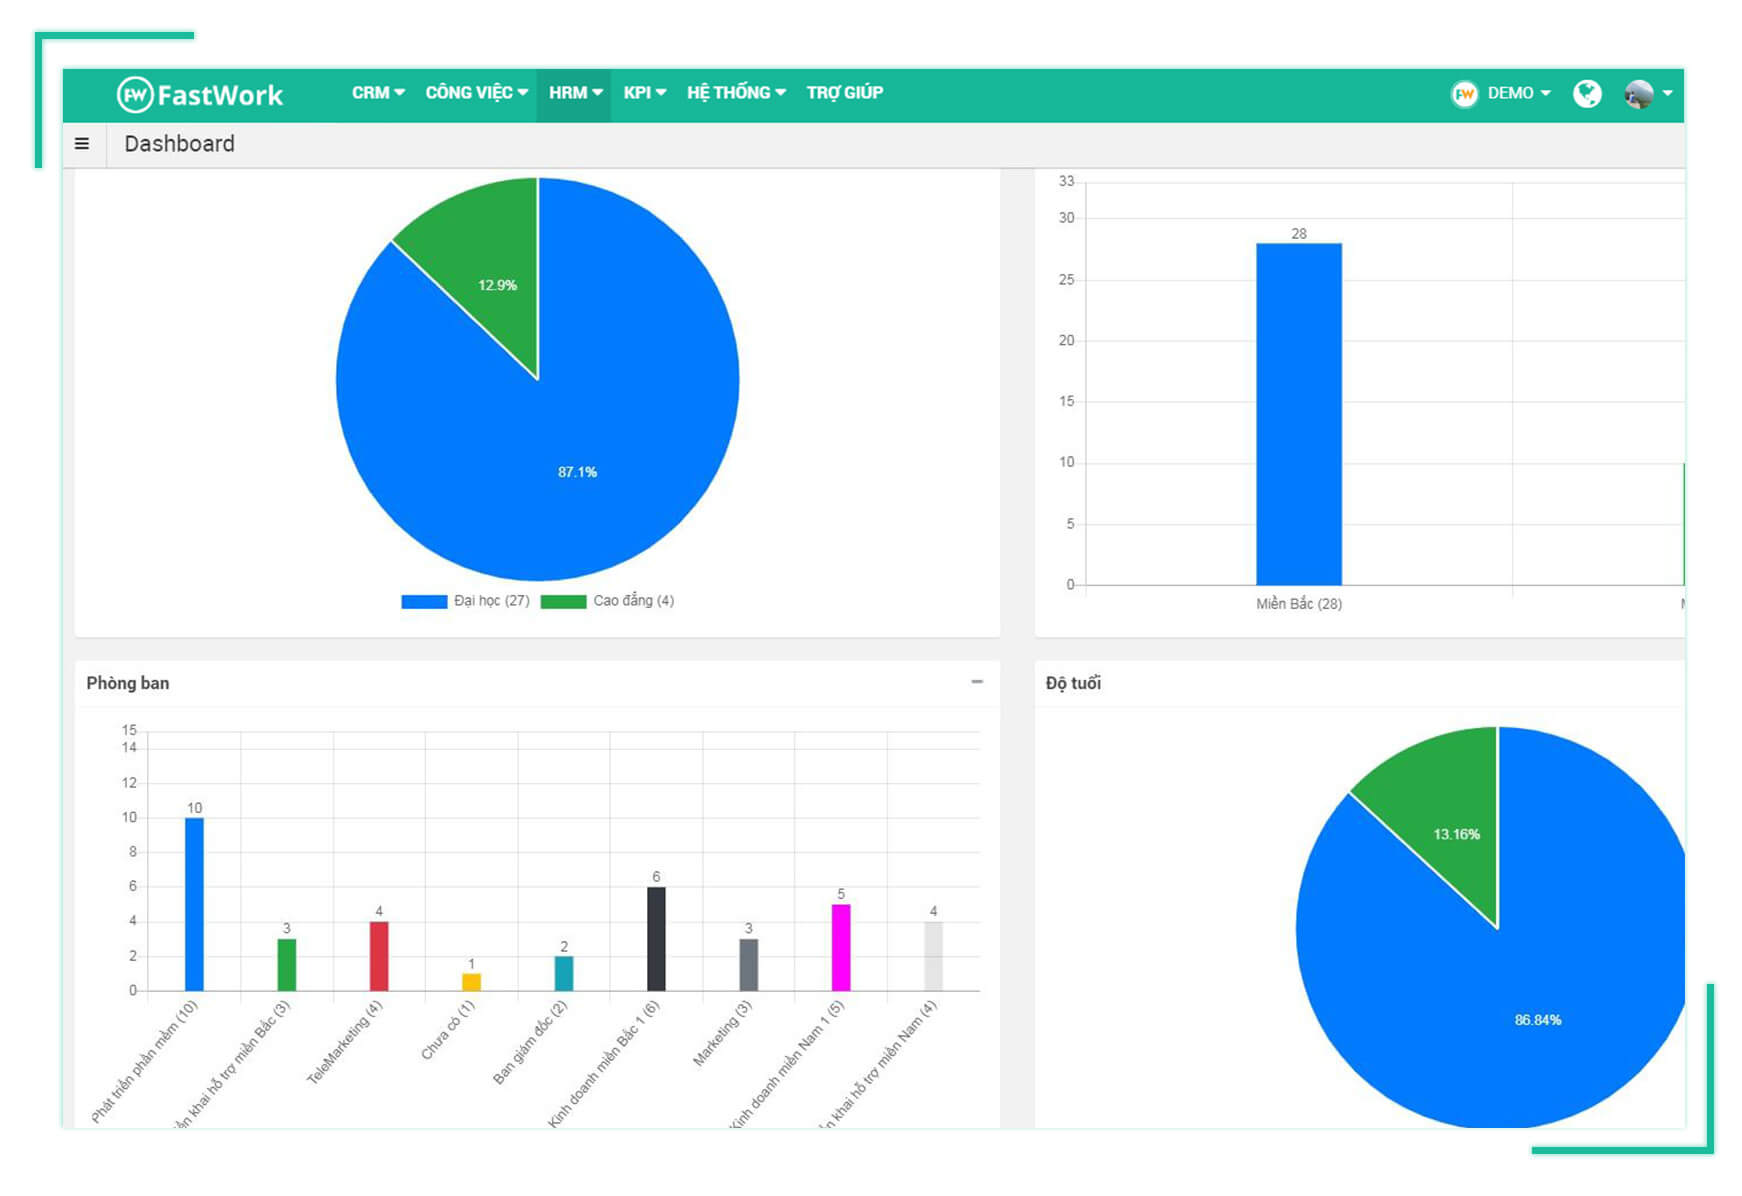Toggle the hamburger sidebar menu
Viewport: 1742px width, 1196px height.
tap(82, 144)
